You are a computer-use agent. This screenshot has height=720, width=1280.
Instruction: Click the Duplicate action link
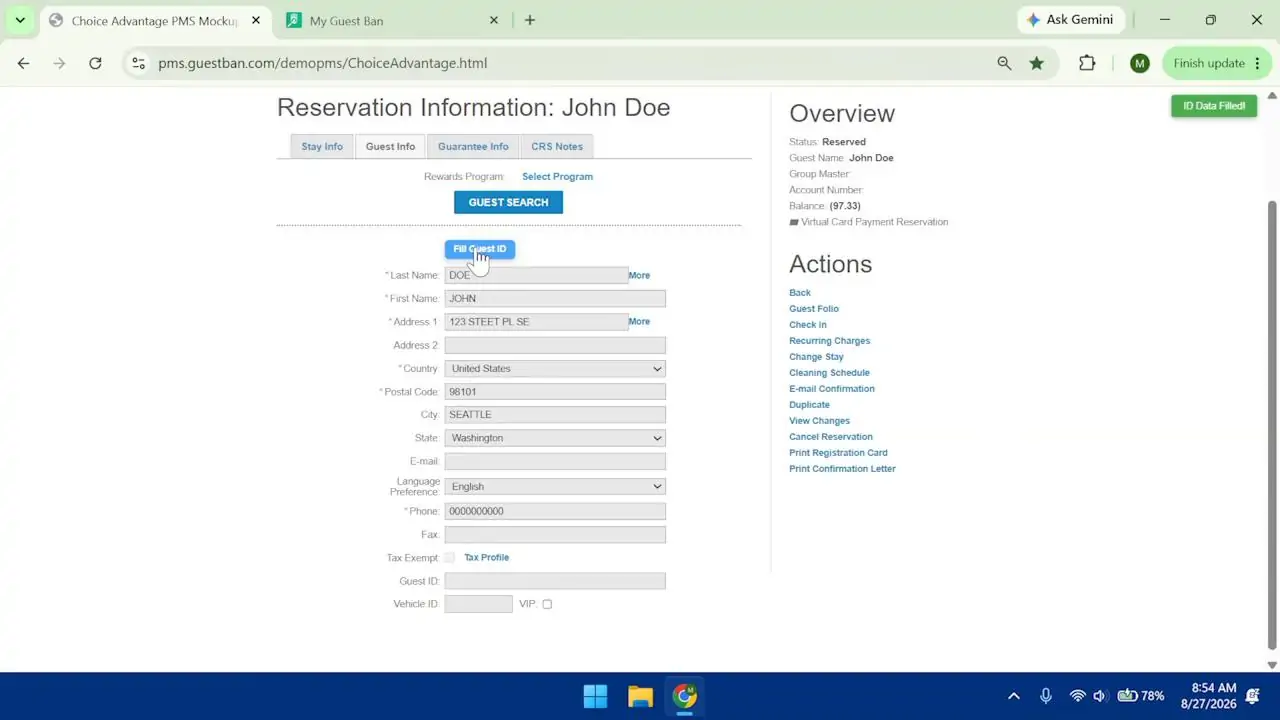point(809,405)
